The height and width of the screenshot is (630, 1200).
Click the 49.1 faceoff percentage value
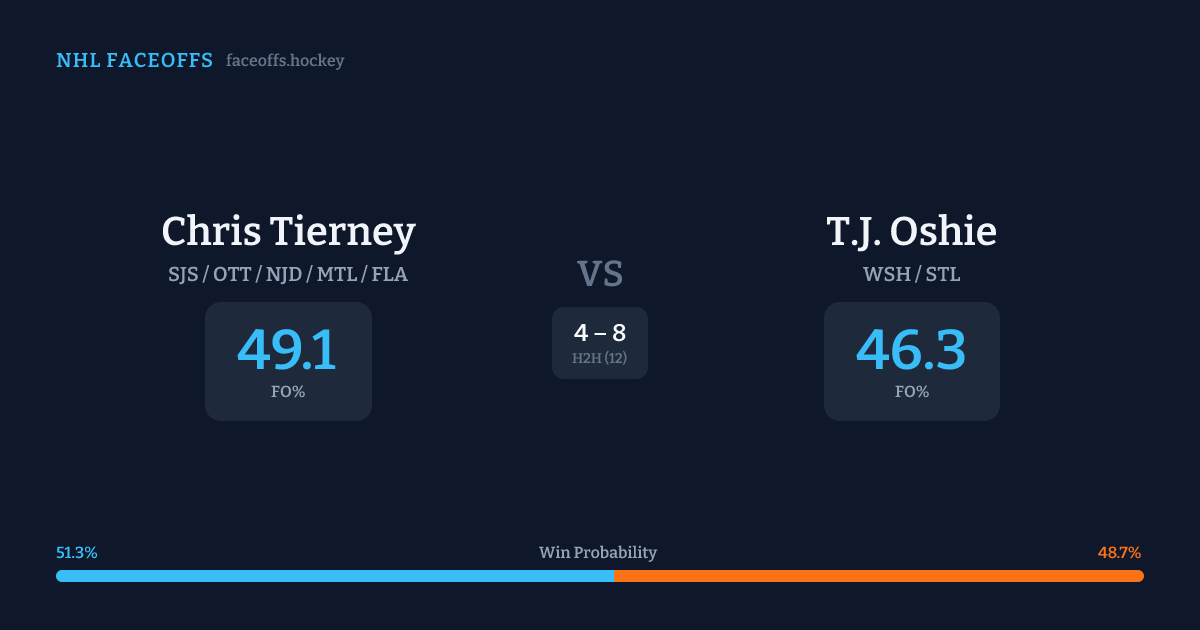pyautogui.click(x=288, y=349)
